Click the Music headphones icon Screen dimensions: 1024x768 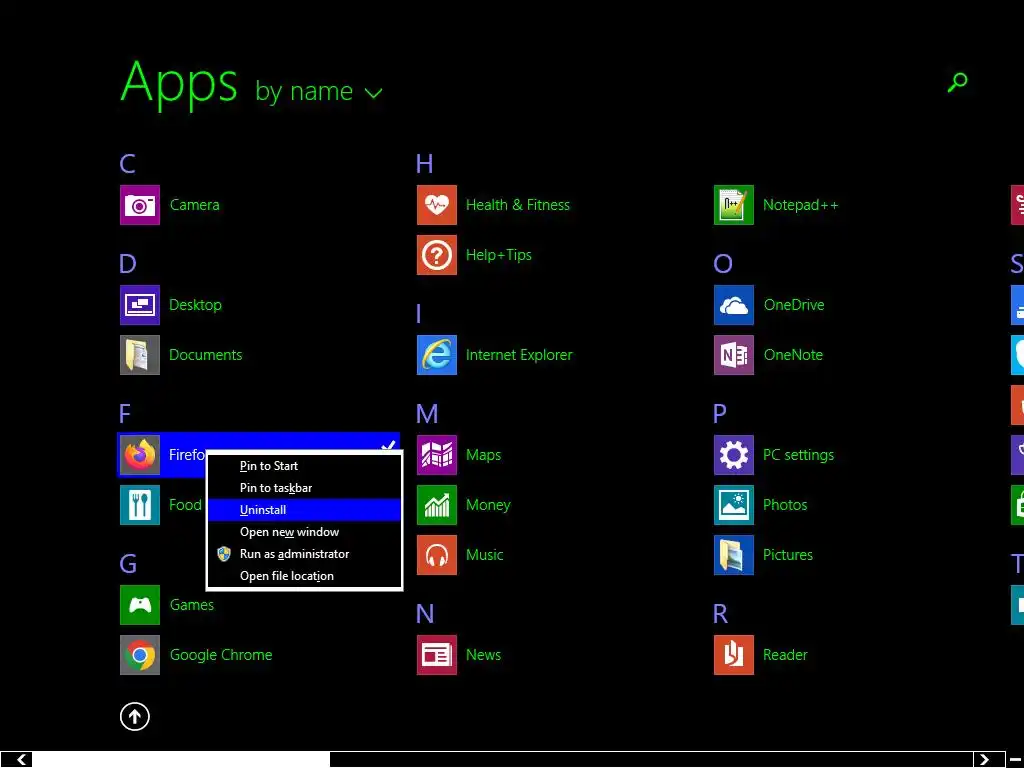(x=437, y=555)
